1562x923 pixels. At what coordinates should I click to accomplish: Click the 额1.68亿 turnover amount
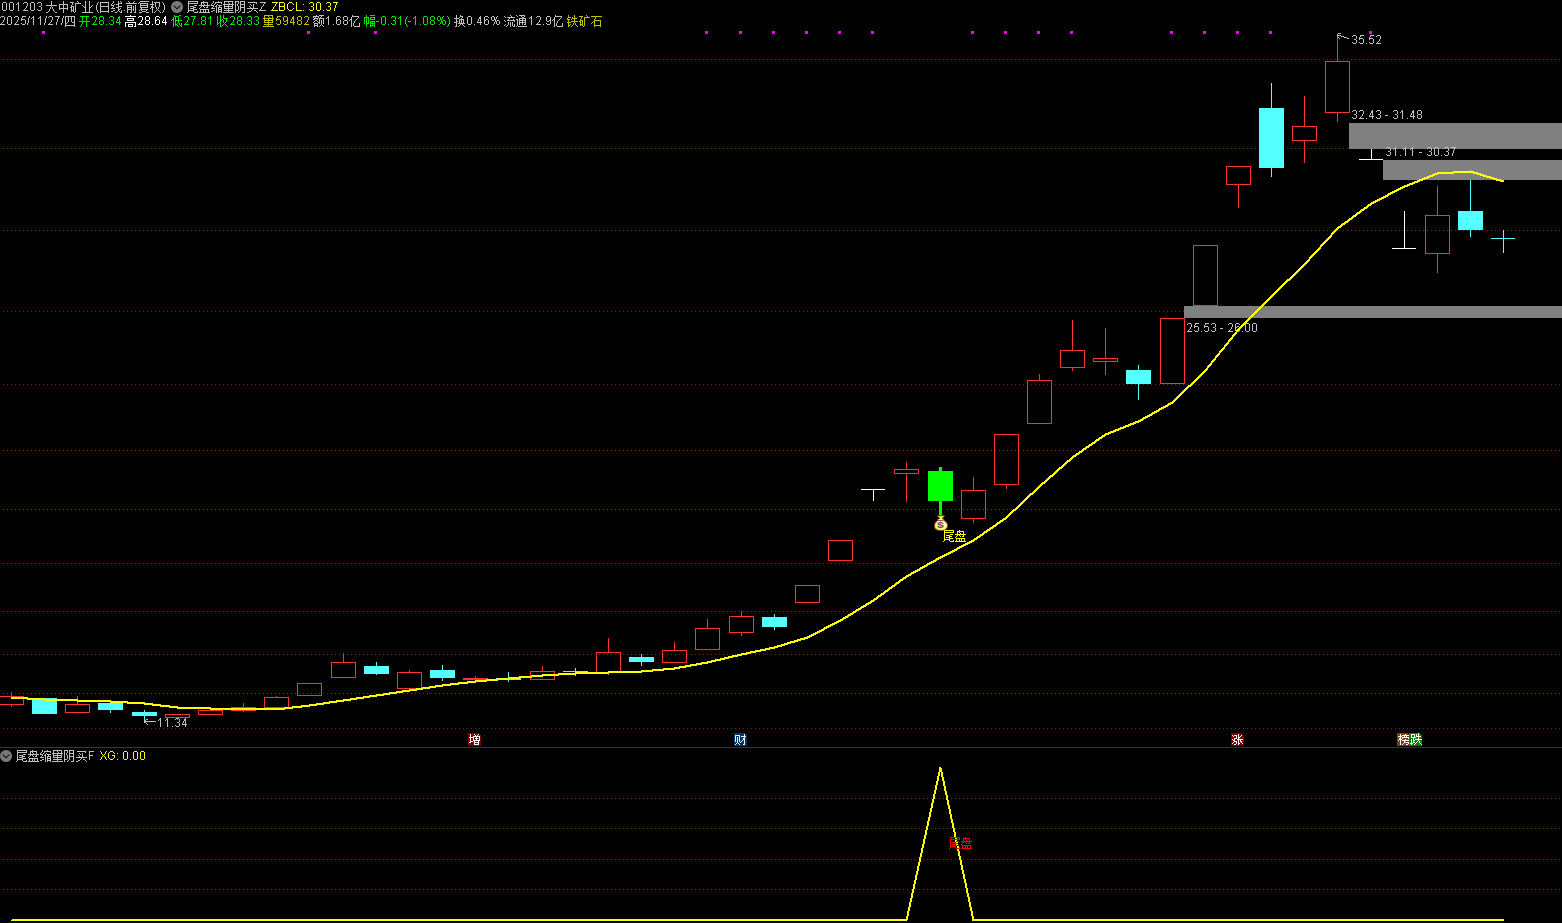(337, 21)
